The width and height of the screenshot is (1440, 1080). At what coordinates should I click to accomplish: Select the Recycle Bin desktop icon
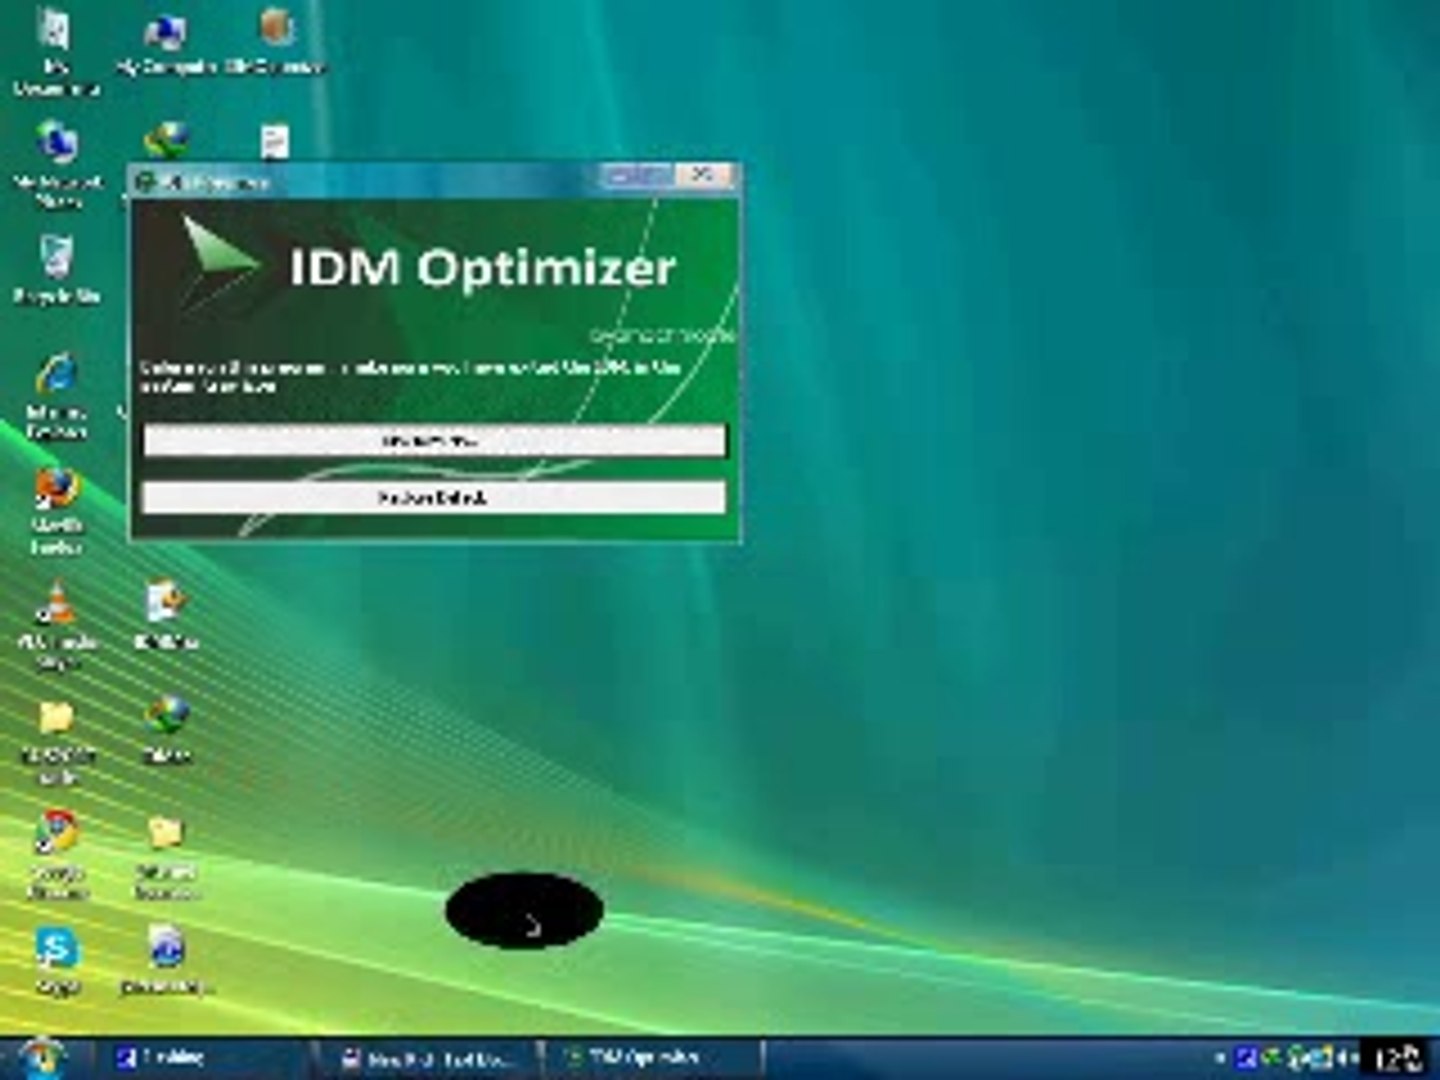point(57,270)
